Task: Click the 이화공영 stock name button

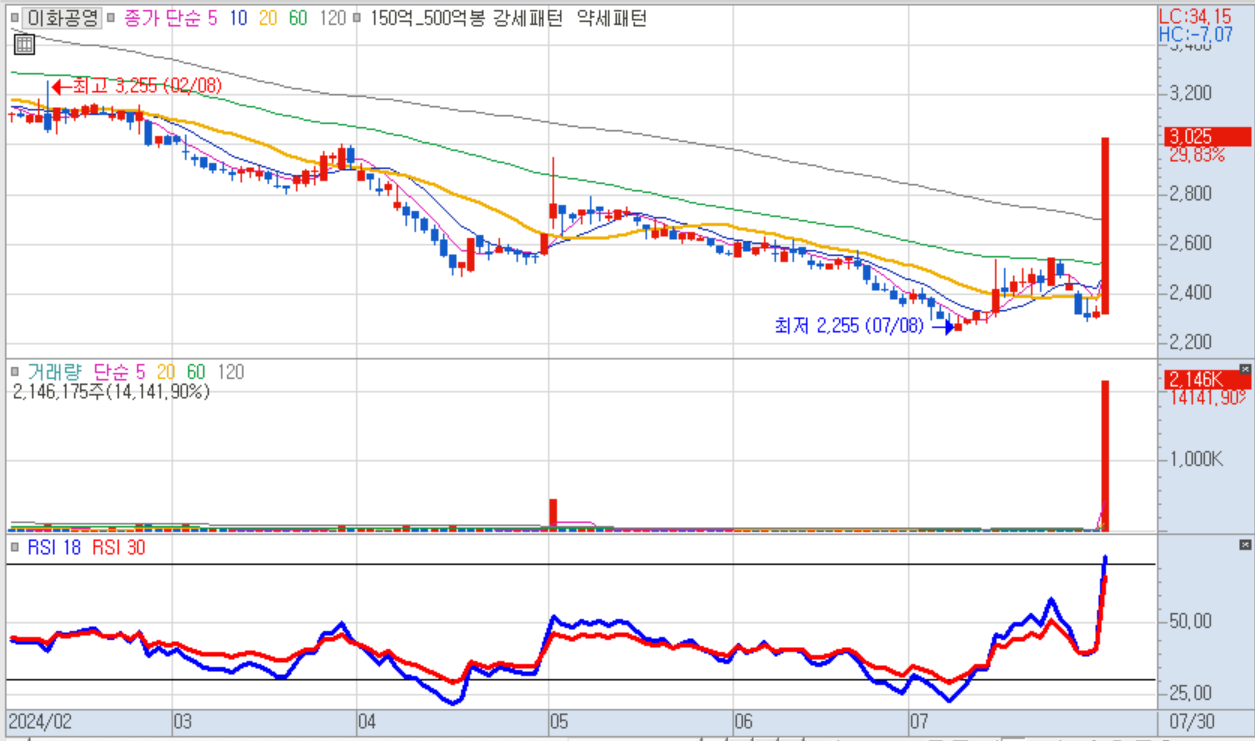Action: [x=61, y=17]
